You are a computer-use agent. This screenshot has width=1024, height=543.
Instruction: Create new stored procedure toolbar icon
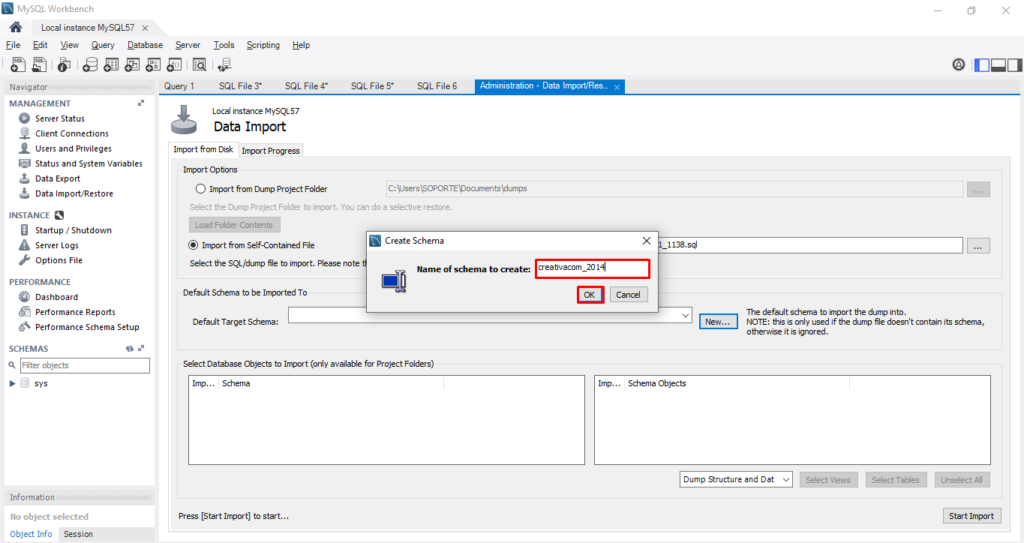(153, 65)
